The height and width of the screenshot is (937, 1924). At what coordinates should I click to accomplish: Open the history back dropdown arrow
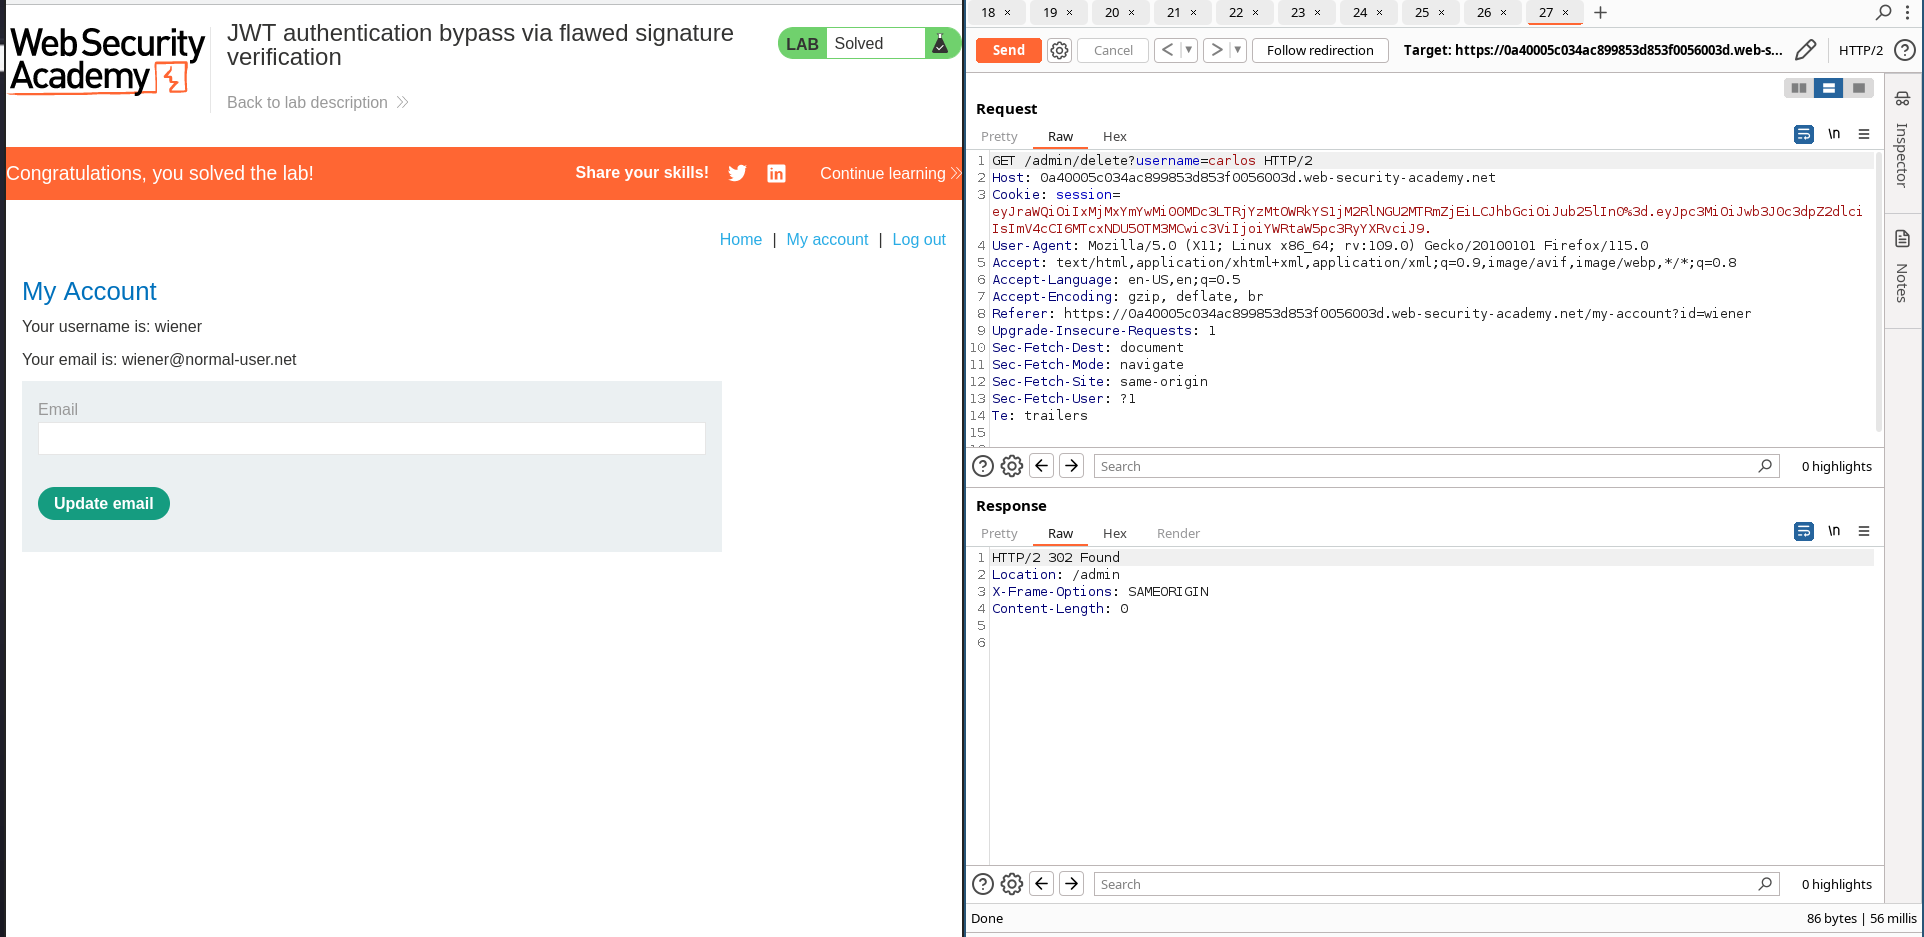[1189, 50]
